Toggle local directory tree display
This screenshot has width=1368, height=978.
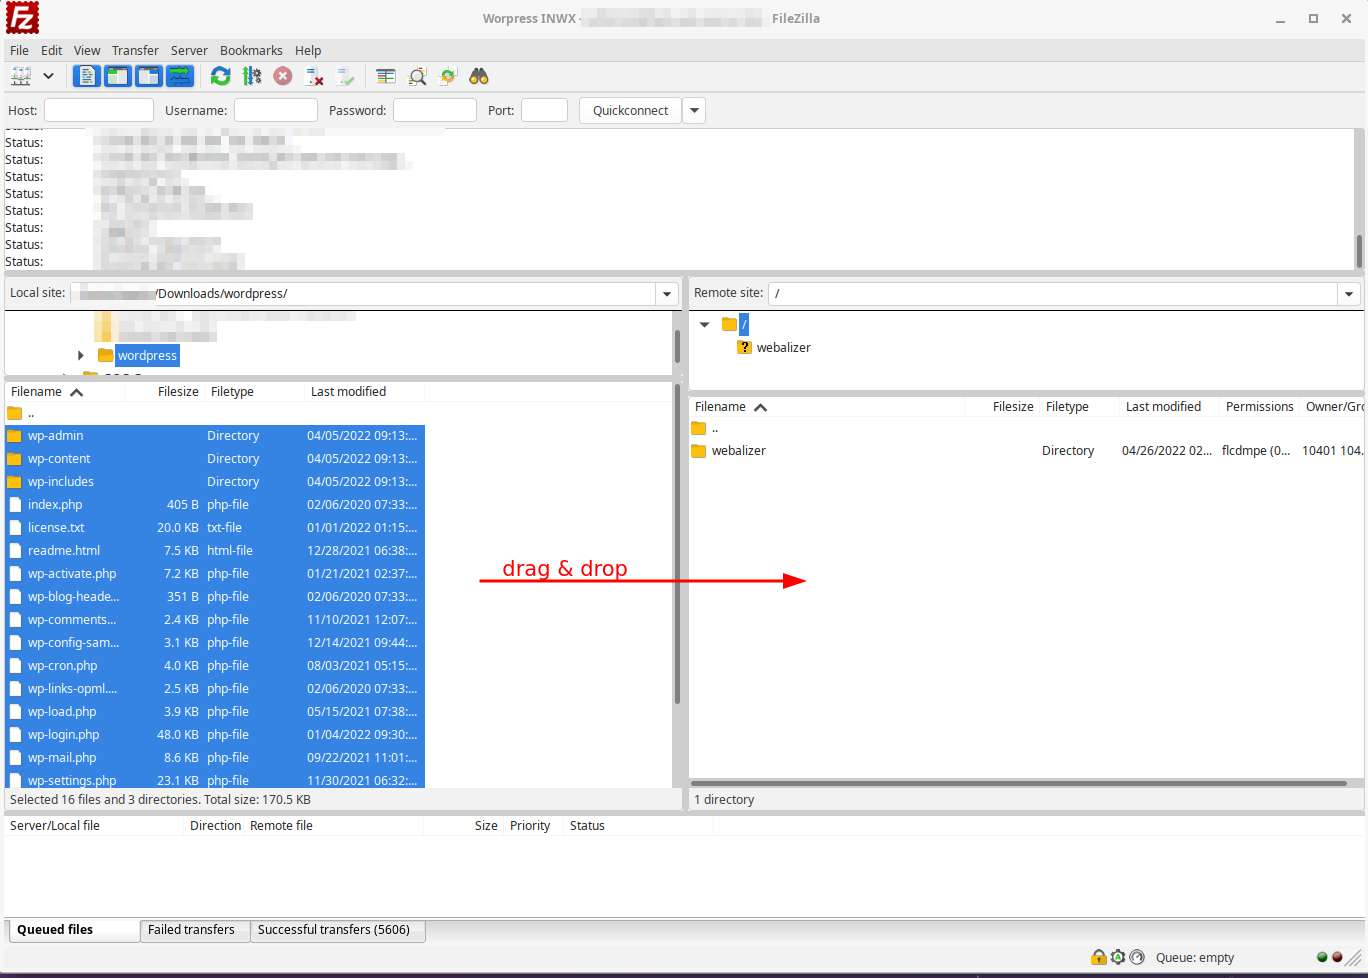tap(118, 76)
